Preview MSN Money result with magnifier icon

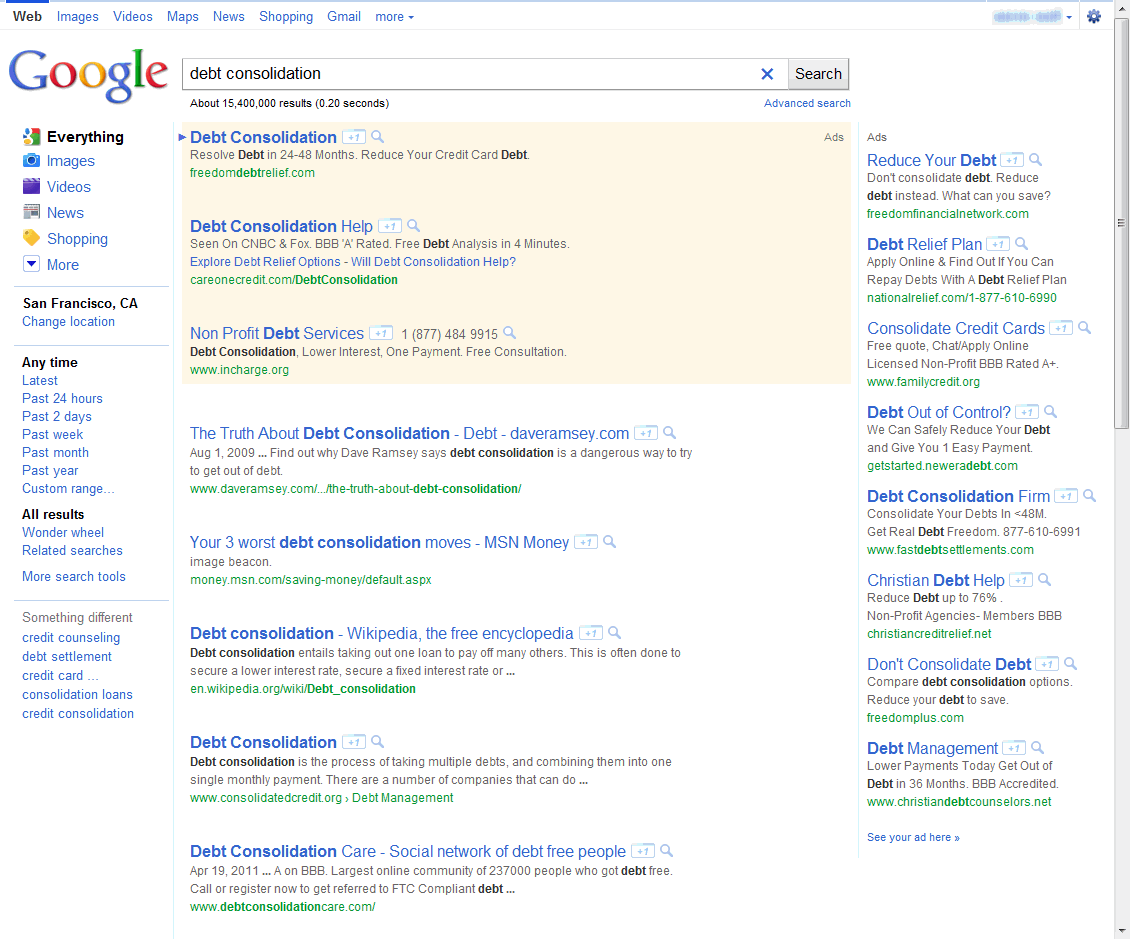pos(610,542)
